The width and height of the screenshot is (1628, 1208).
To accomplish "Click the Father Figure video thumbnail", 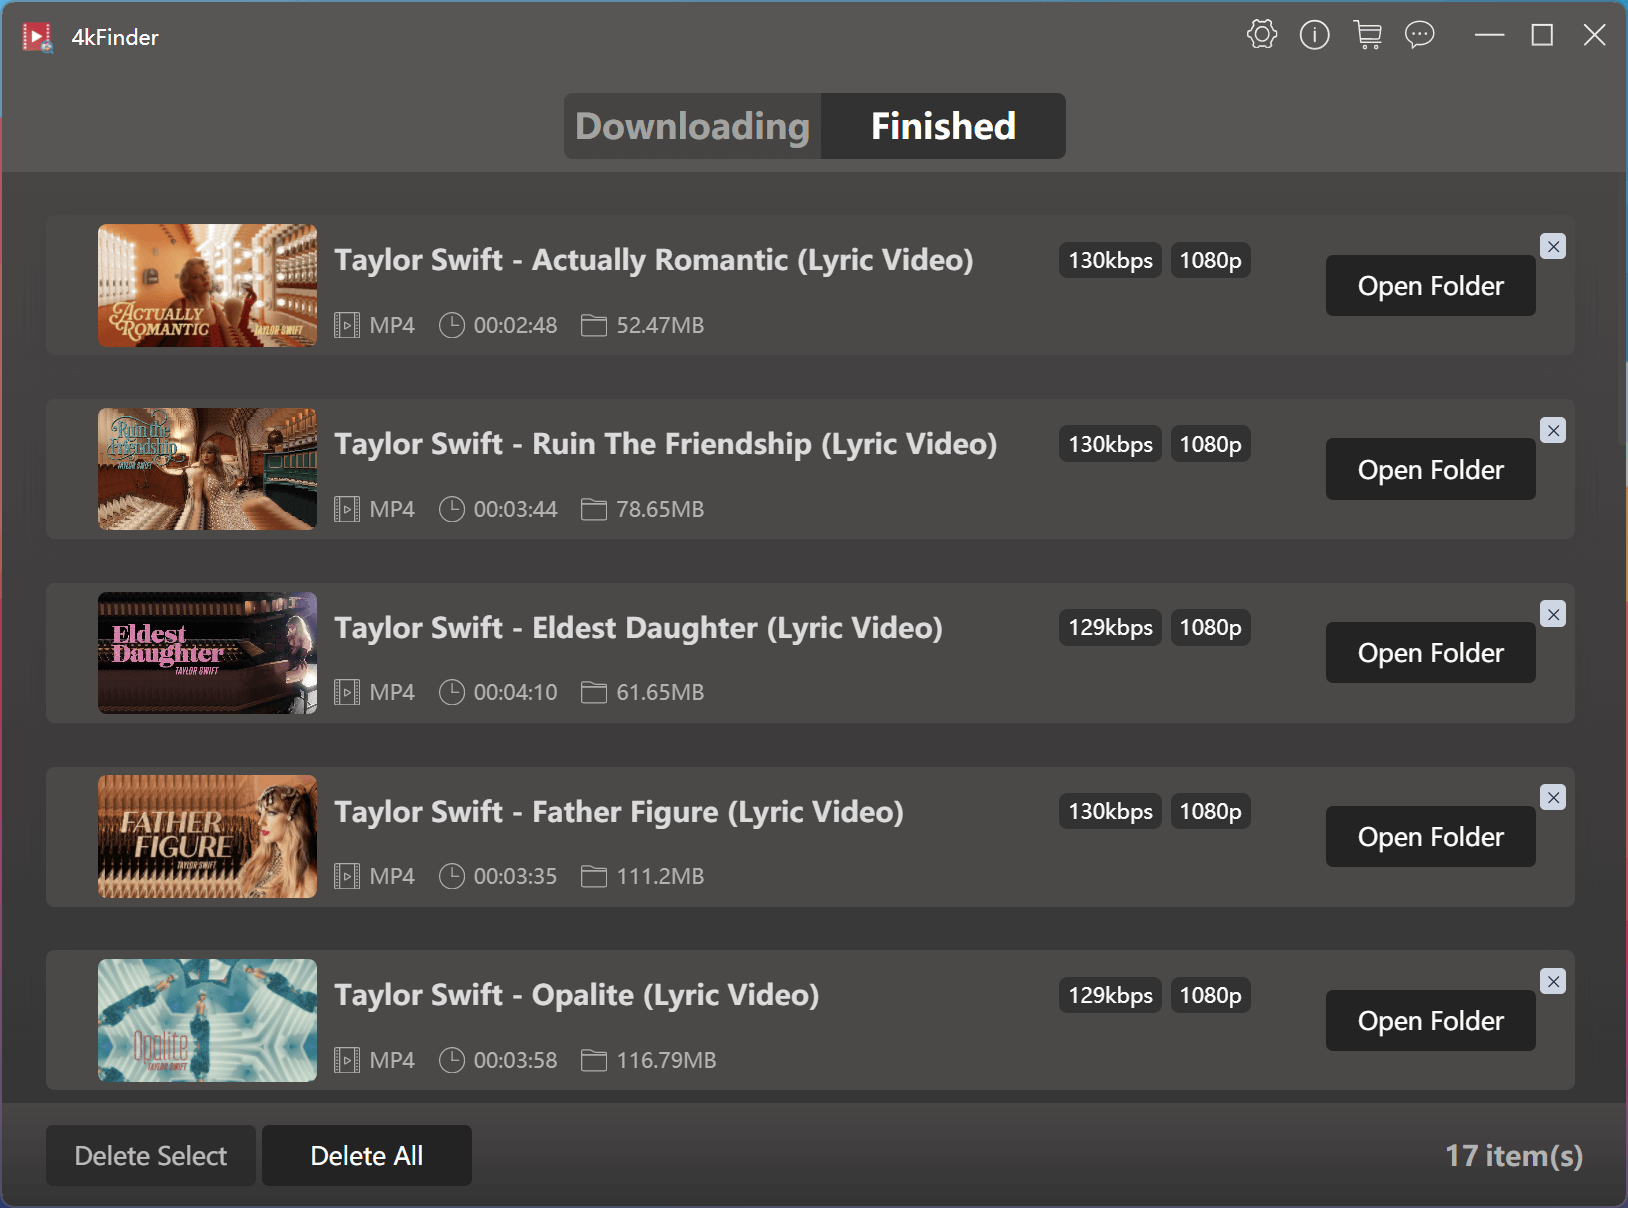I will click(x=207, y=837).
